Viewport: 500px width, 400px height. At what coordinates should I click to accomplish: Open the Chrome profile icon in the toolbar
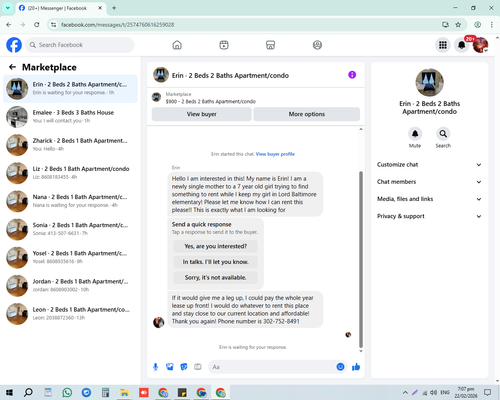[x=478, y=24]
